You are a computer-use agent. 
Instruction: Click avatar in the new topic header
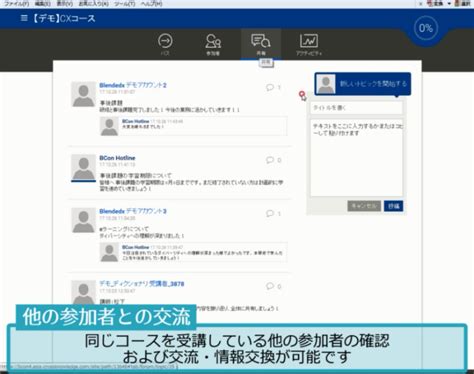click(326, 84)
